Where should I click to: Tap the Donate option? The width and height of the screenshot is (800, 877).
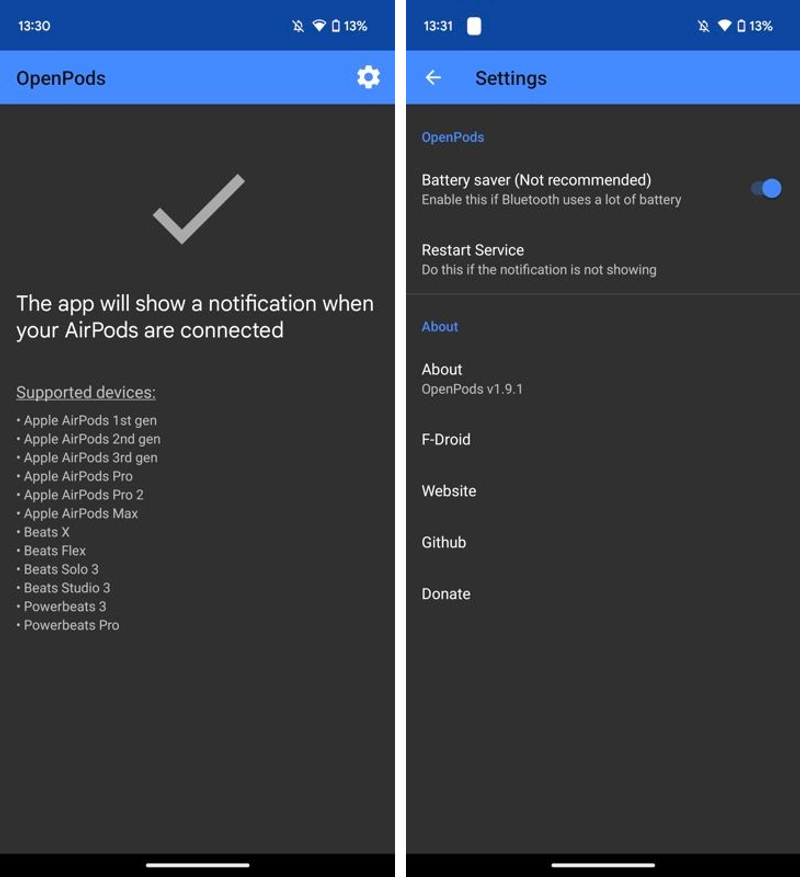pos(603,594)
